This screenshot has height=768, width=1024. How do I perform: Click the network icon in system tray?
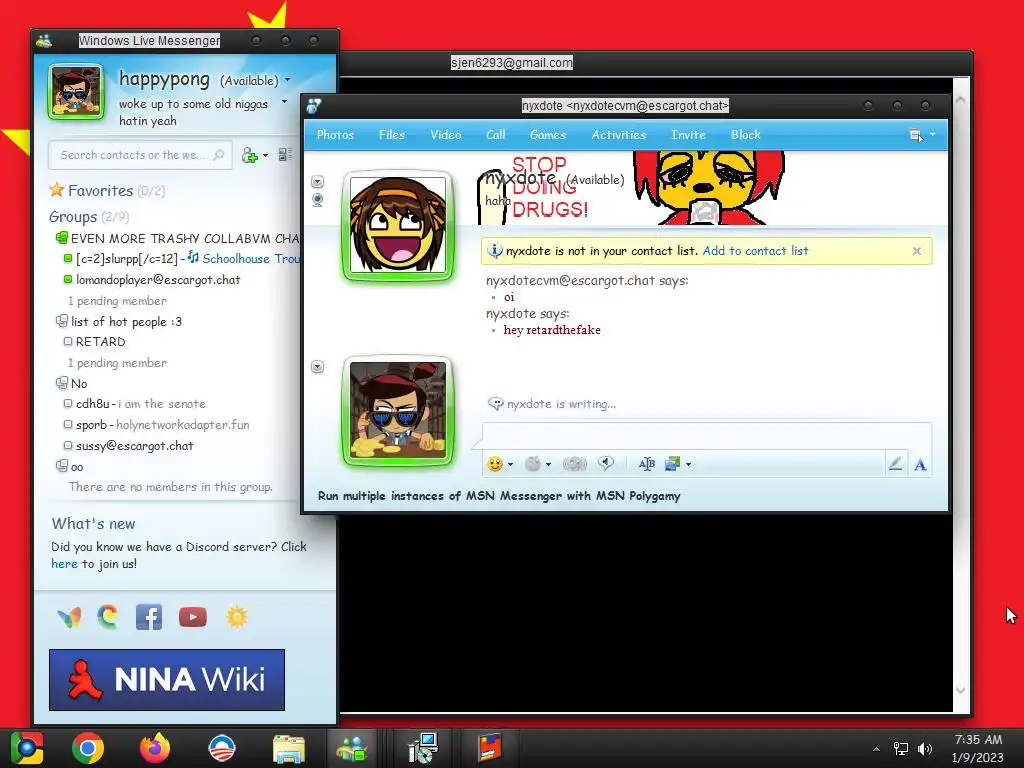coord(901,749)
